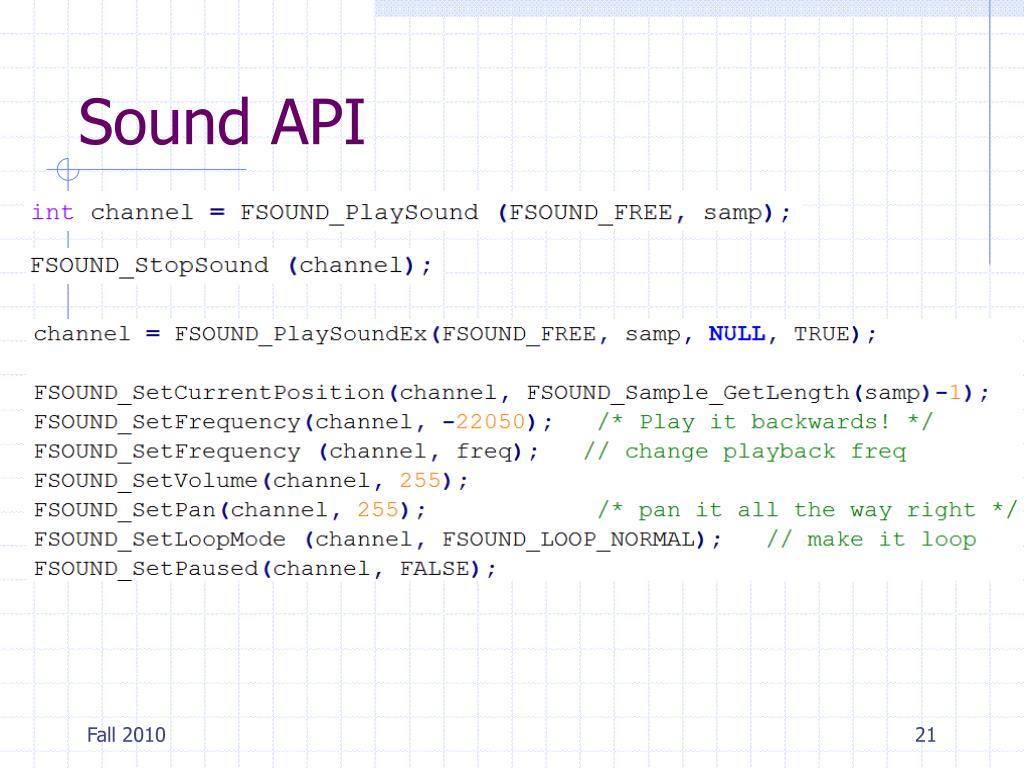Click the 'Play it backwards!' comment
The height and width of the screenshot is (768, 1024).
(764, 423)
